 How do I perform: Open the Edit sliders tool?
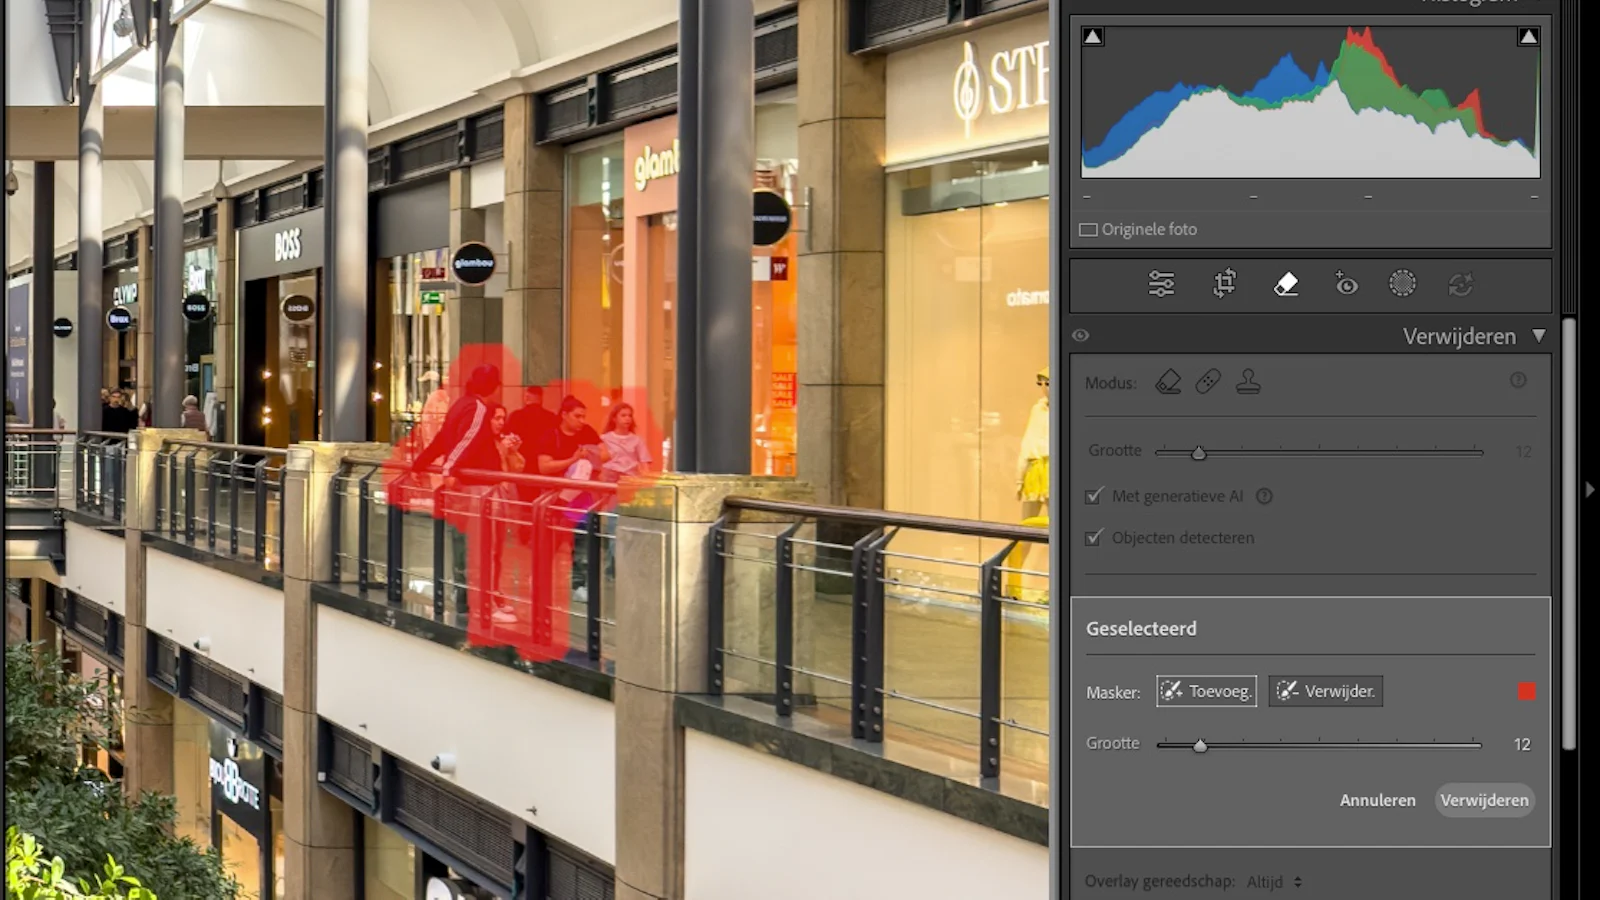pos(1161,284)
